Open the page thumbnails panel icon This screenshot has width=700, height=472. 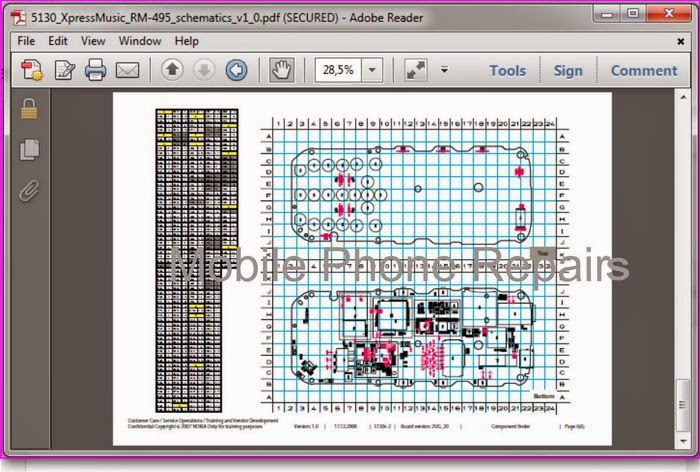[x=29, y=149]
